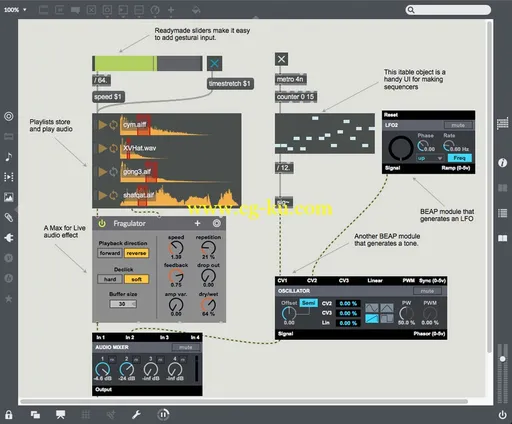Open the LFO2 'up' direction dropdown
512x424 pixels.
(x=430, y=158)
